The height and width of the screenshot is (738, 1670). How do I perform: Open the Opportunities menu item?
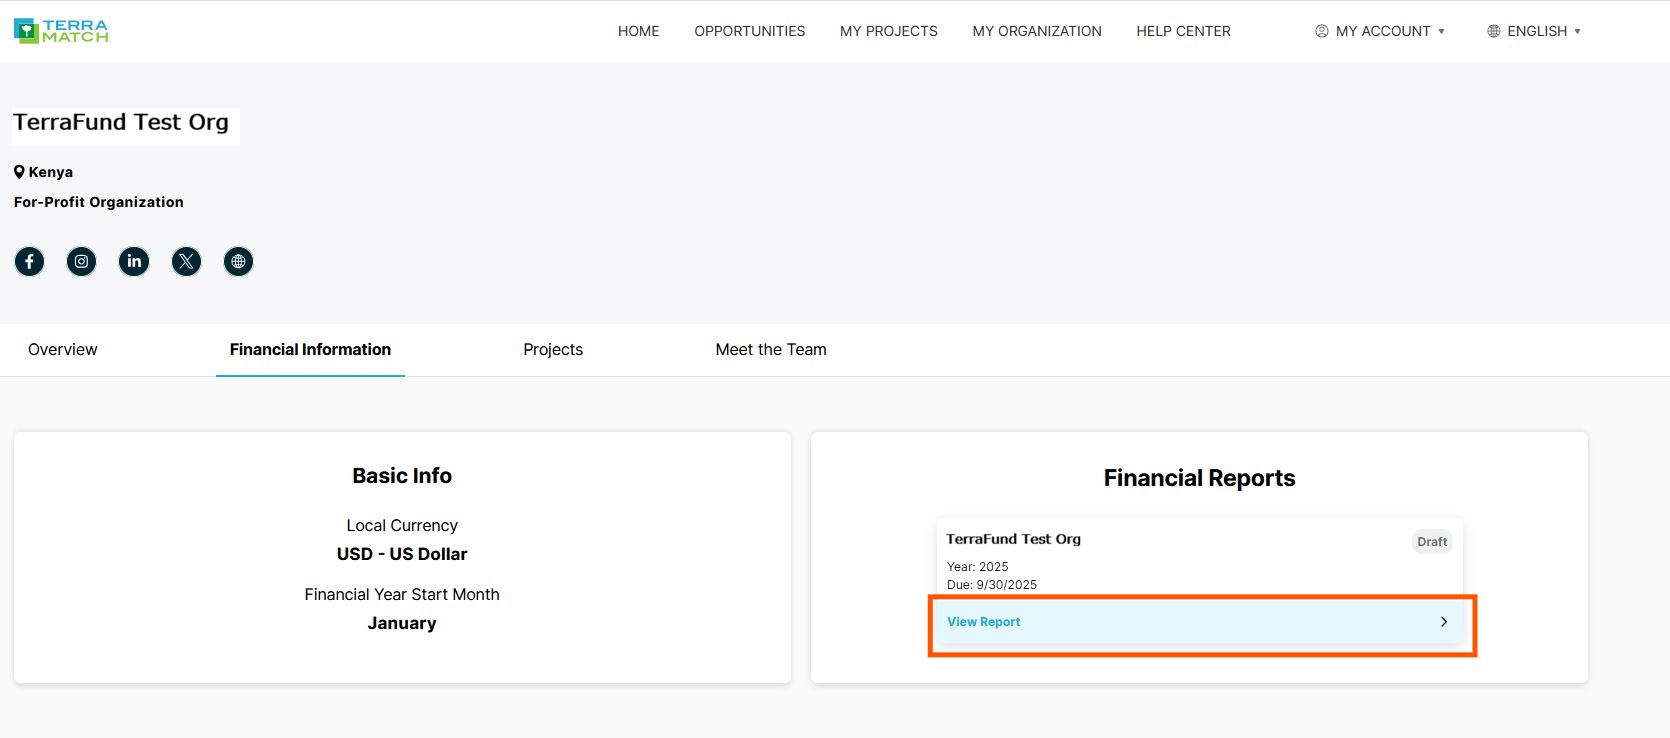coord(750,31)
